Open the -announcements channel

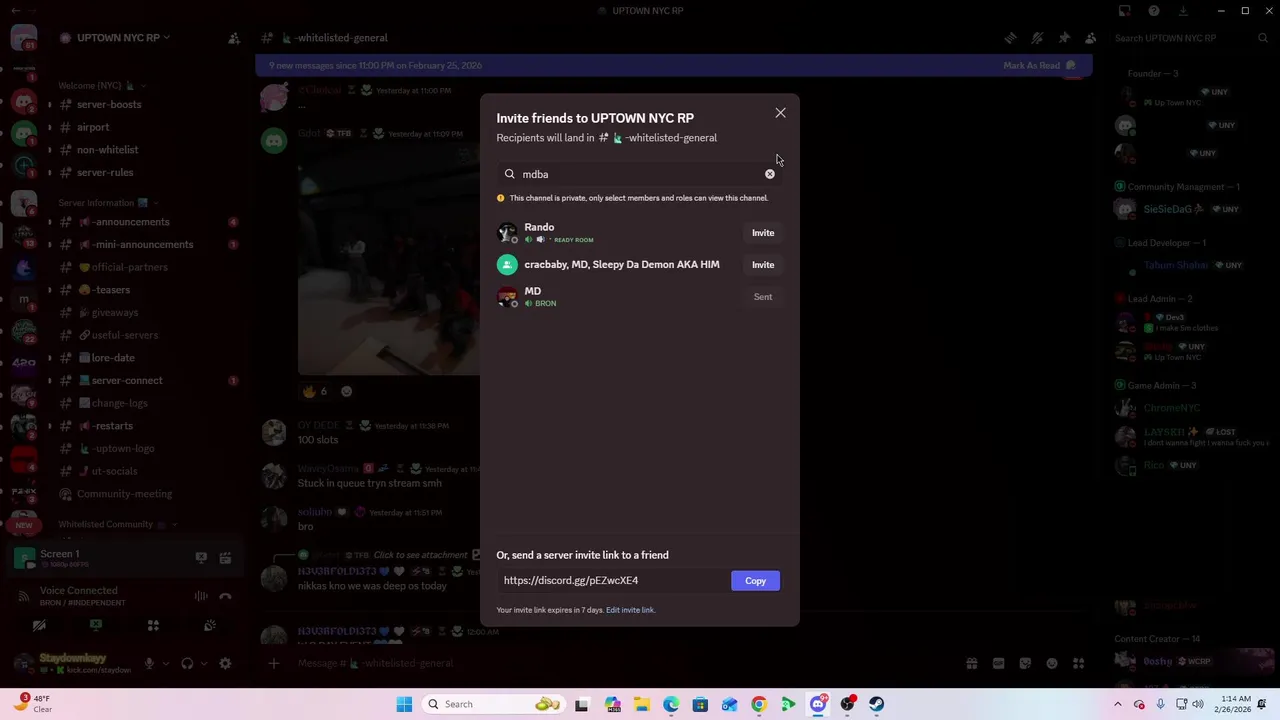coord(131,222)
